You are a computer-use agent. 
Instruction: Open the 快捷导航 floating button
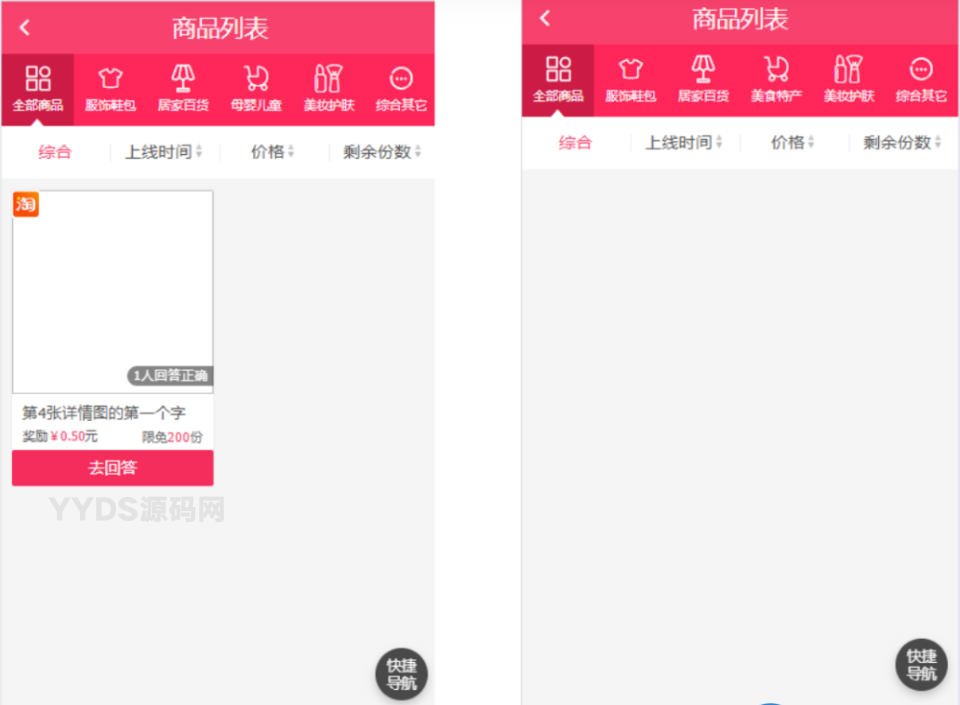[x=403, y=675]
